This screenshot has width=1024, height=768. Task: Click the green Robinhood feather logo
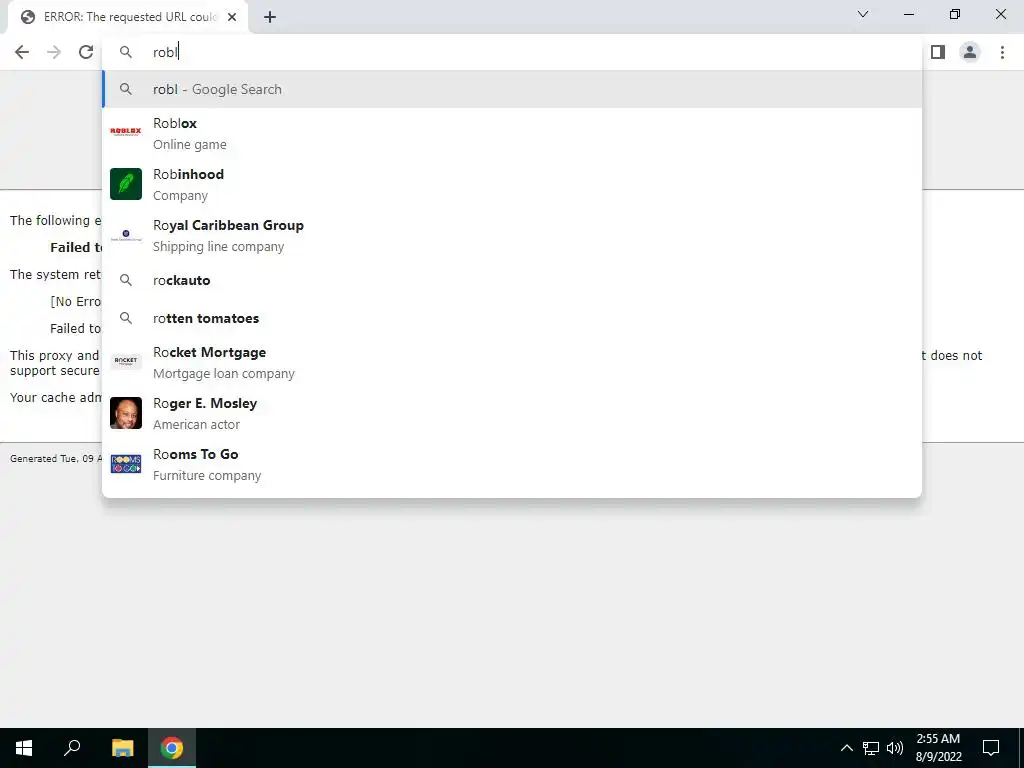click(x=126, y=184)
